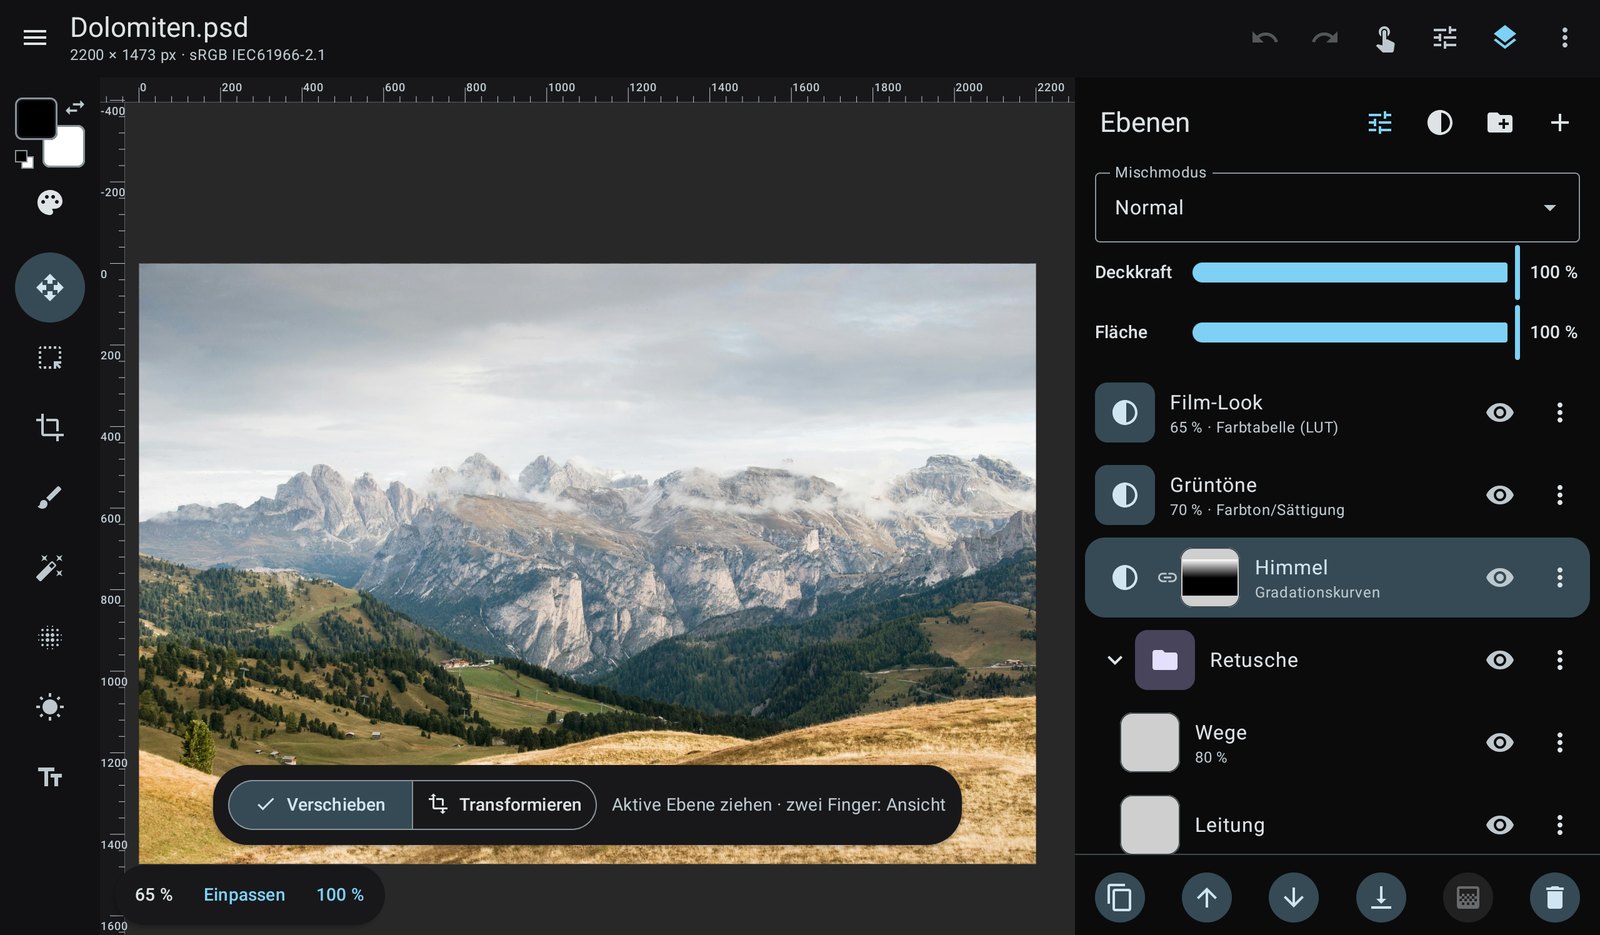
Task: Create new layer group folder
Action: coord(1499,123)
